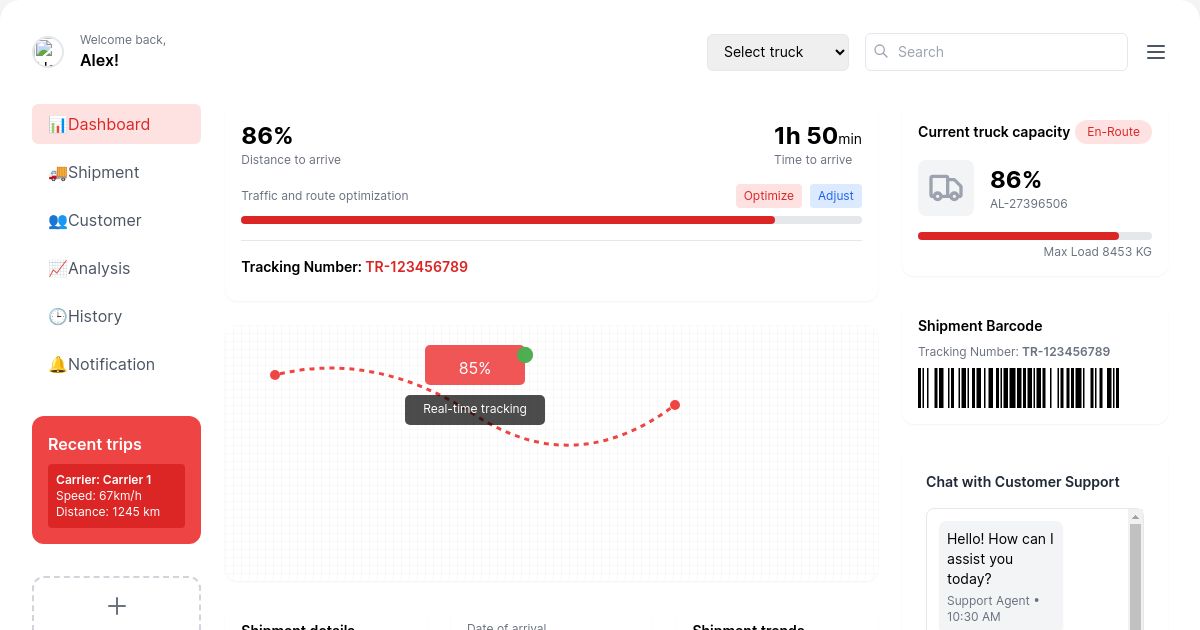Click the route optimization progress bar

(x=551, y=220)
